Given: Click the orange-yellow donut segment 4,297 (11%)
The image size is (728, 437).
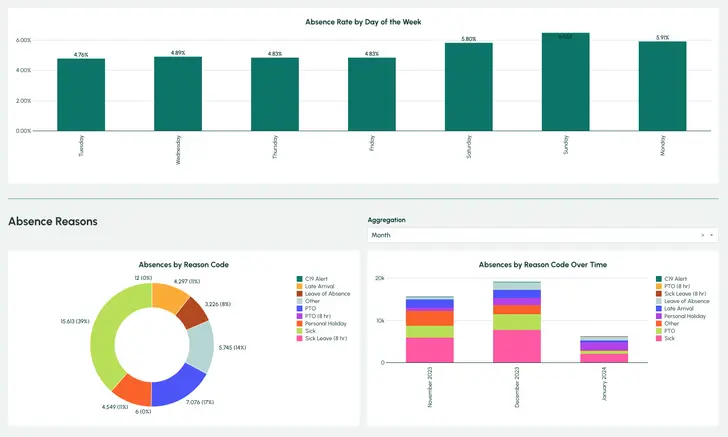Looking at the screenshot, I should 168,297.
